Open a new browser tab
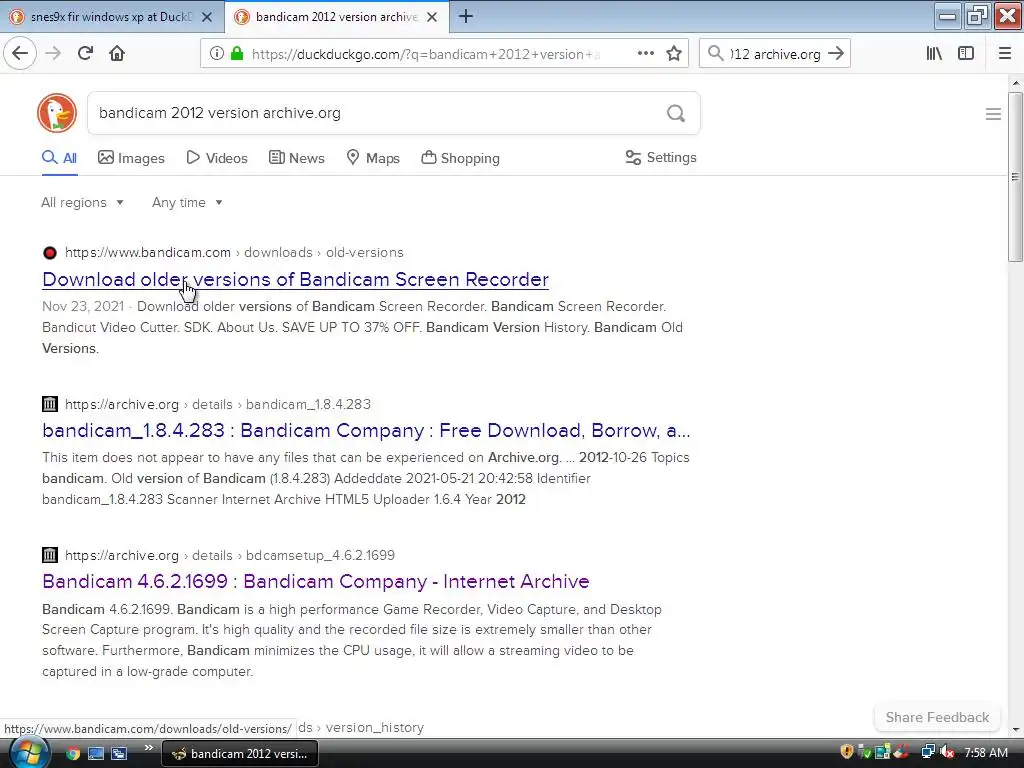 click(x=466, y=17)
